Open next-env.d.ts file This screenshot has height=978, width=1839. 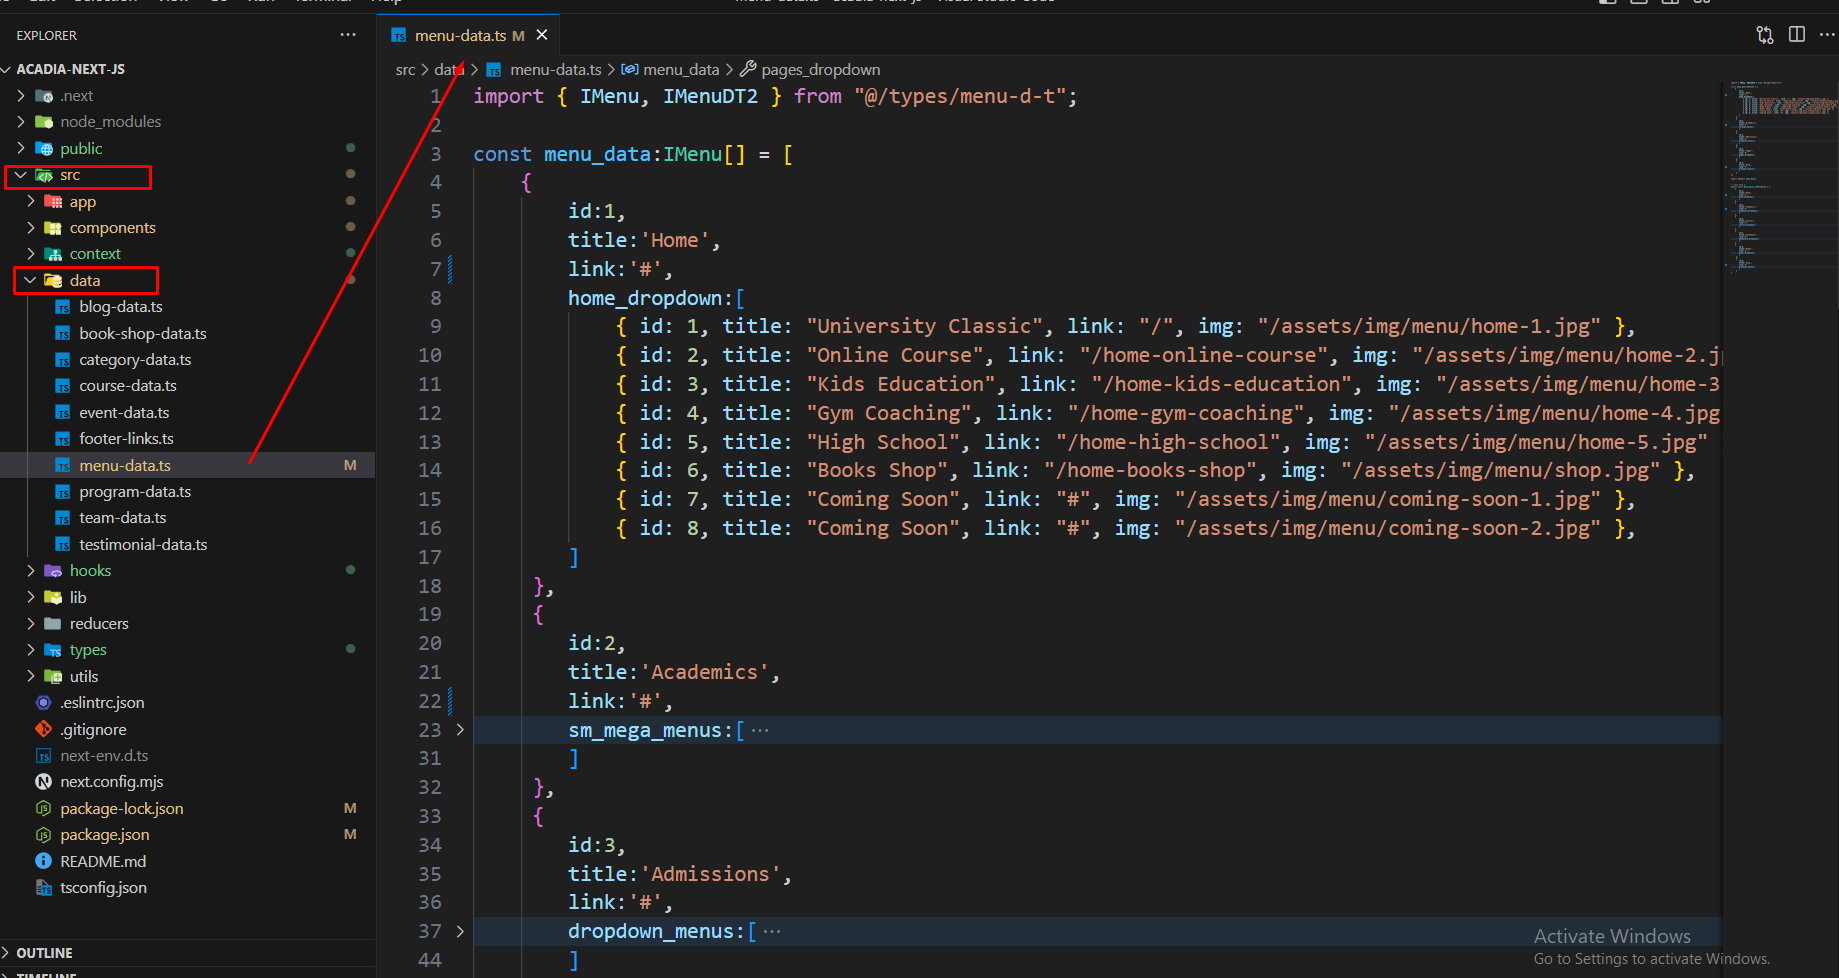click(x=104, y=756)
